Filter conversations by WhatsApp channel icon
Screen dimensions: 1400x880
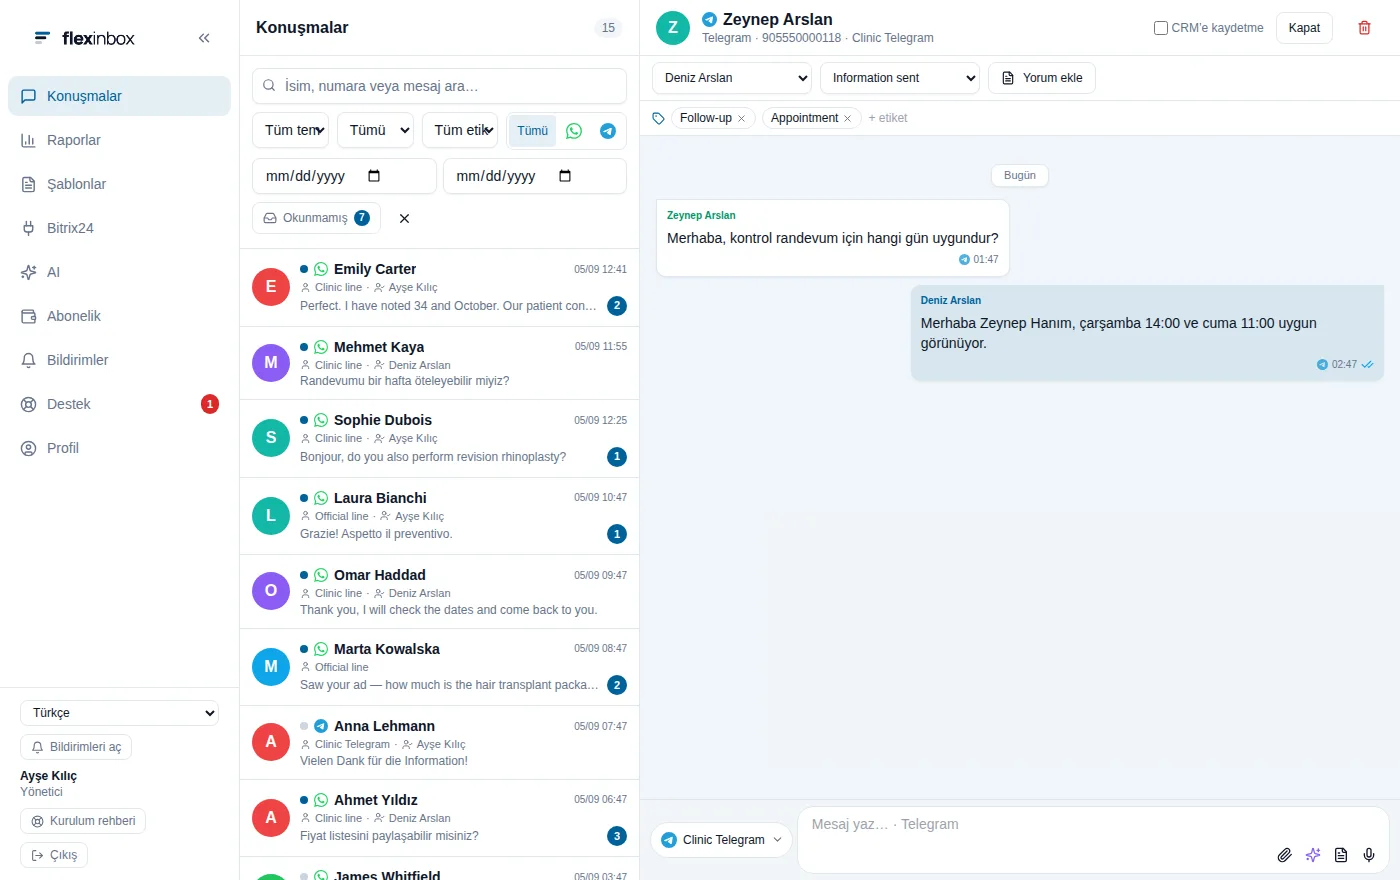(x=574, y=131)
